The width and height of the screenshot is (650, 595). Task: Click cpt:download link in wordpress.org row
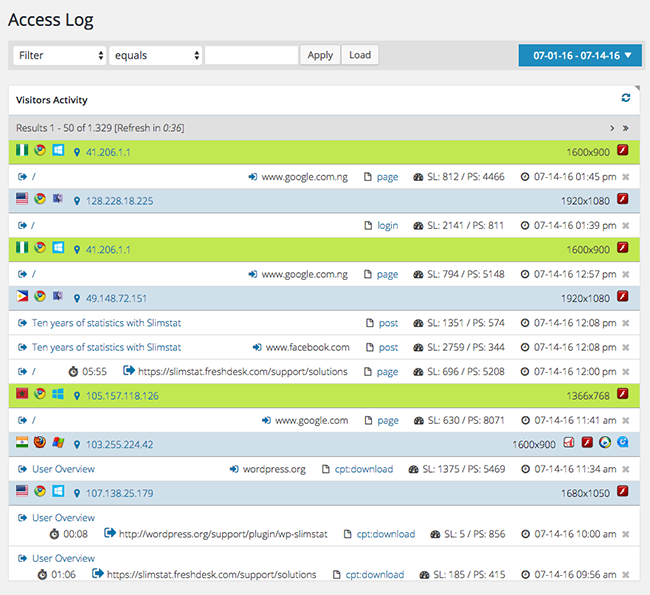364,469
